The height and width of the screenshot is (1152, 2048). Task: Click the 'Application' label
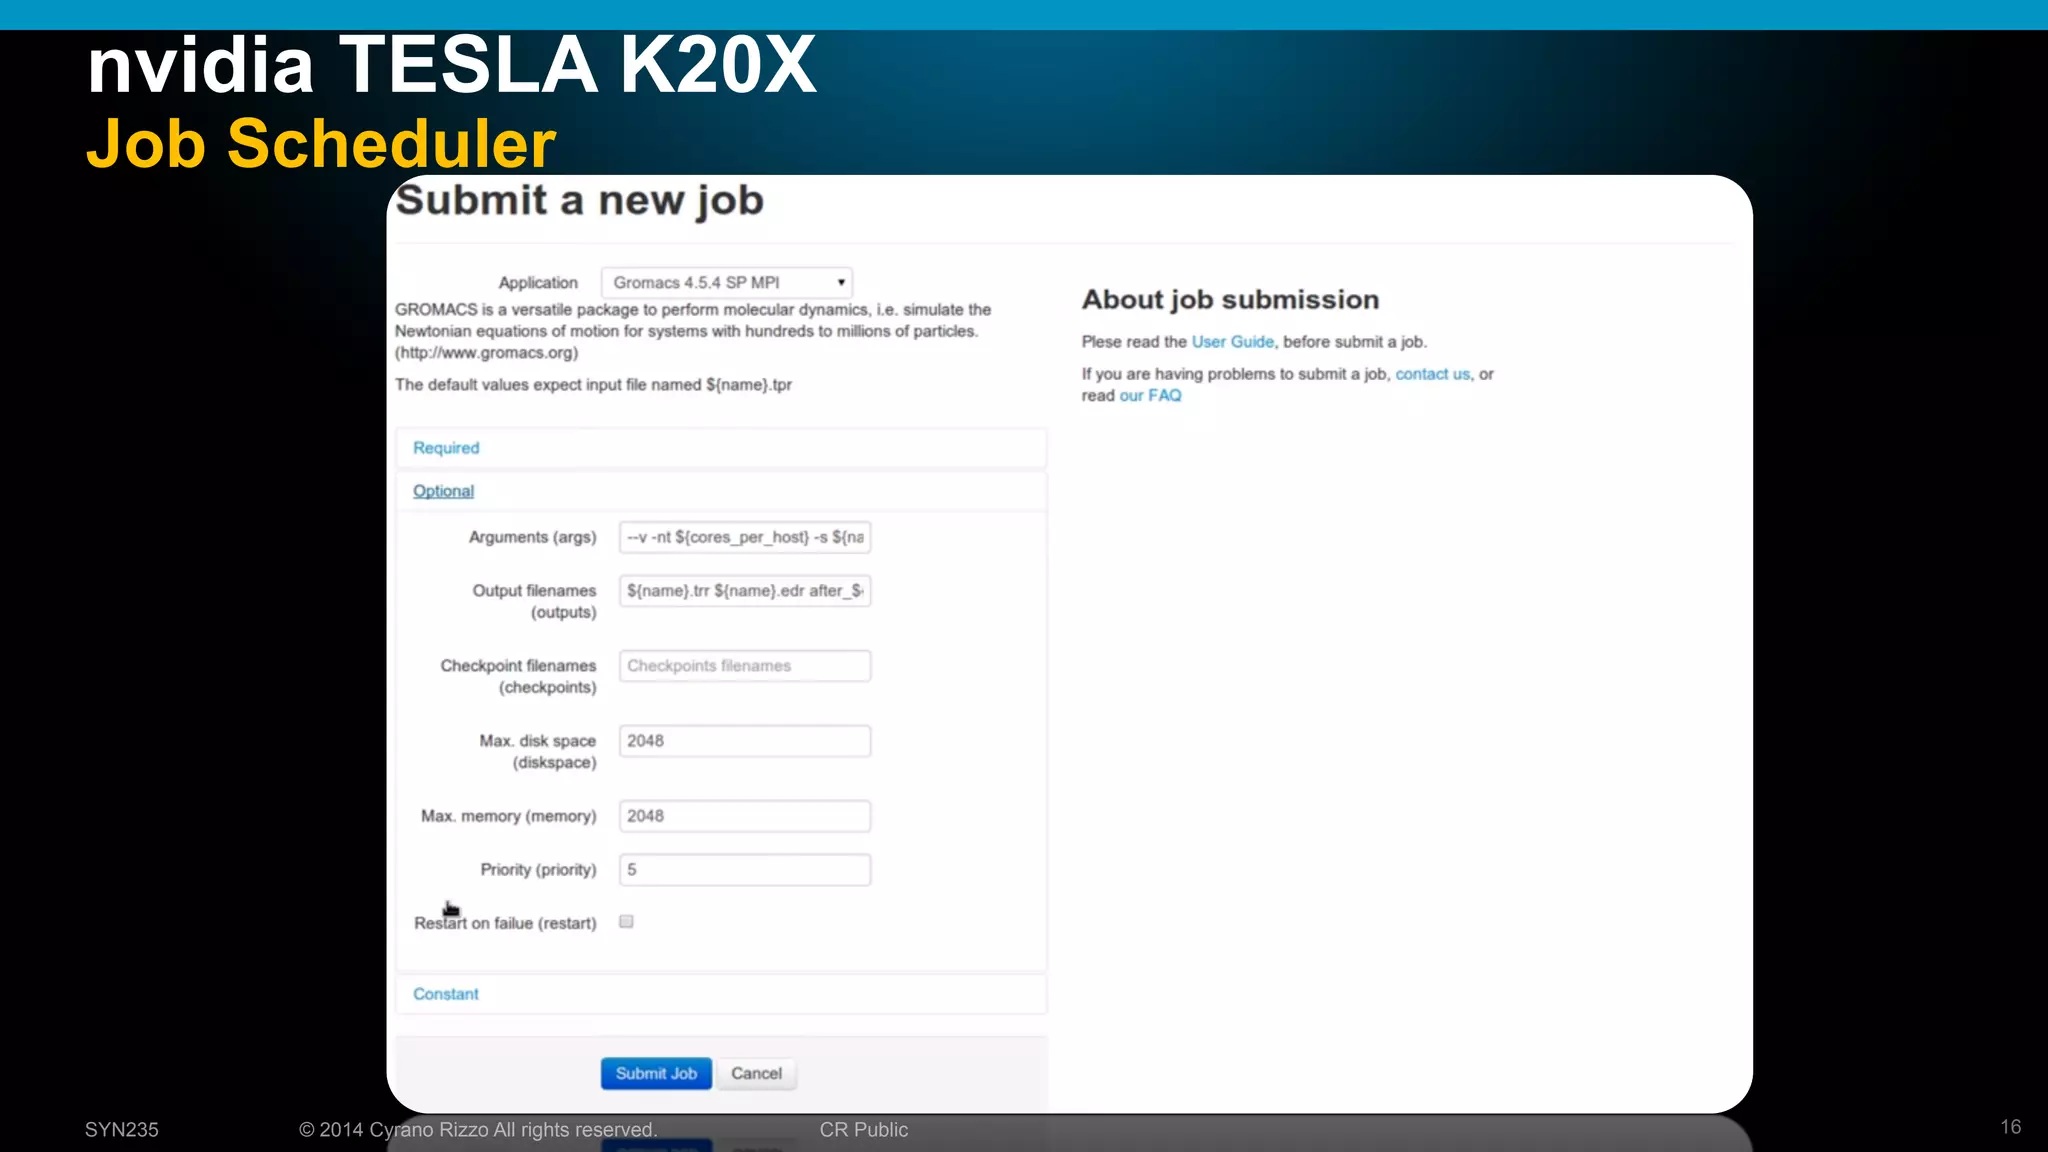point(538,283)
